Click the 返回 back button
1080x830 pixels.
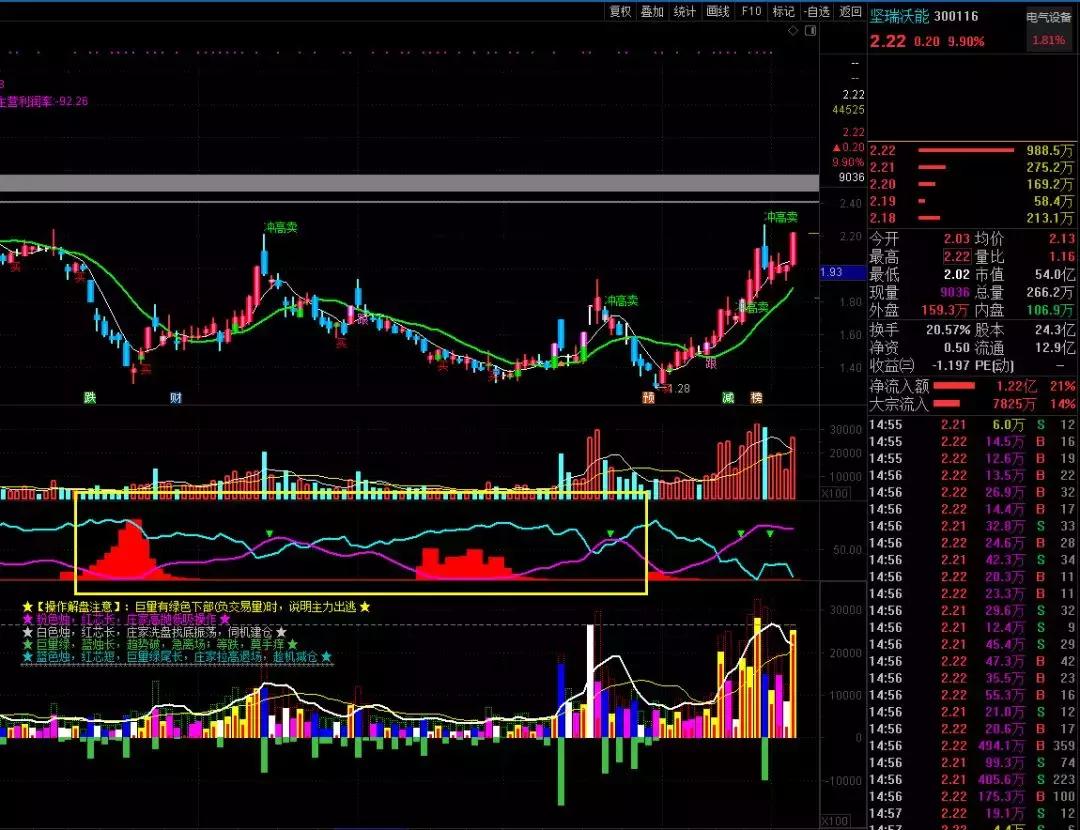point(851,11)
